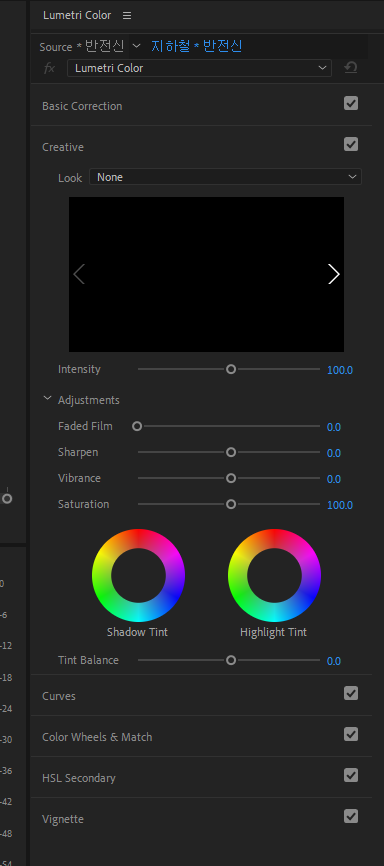
Task: Click the Sharpen slider handle
Action: click(x=231, y=452)
